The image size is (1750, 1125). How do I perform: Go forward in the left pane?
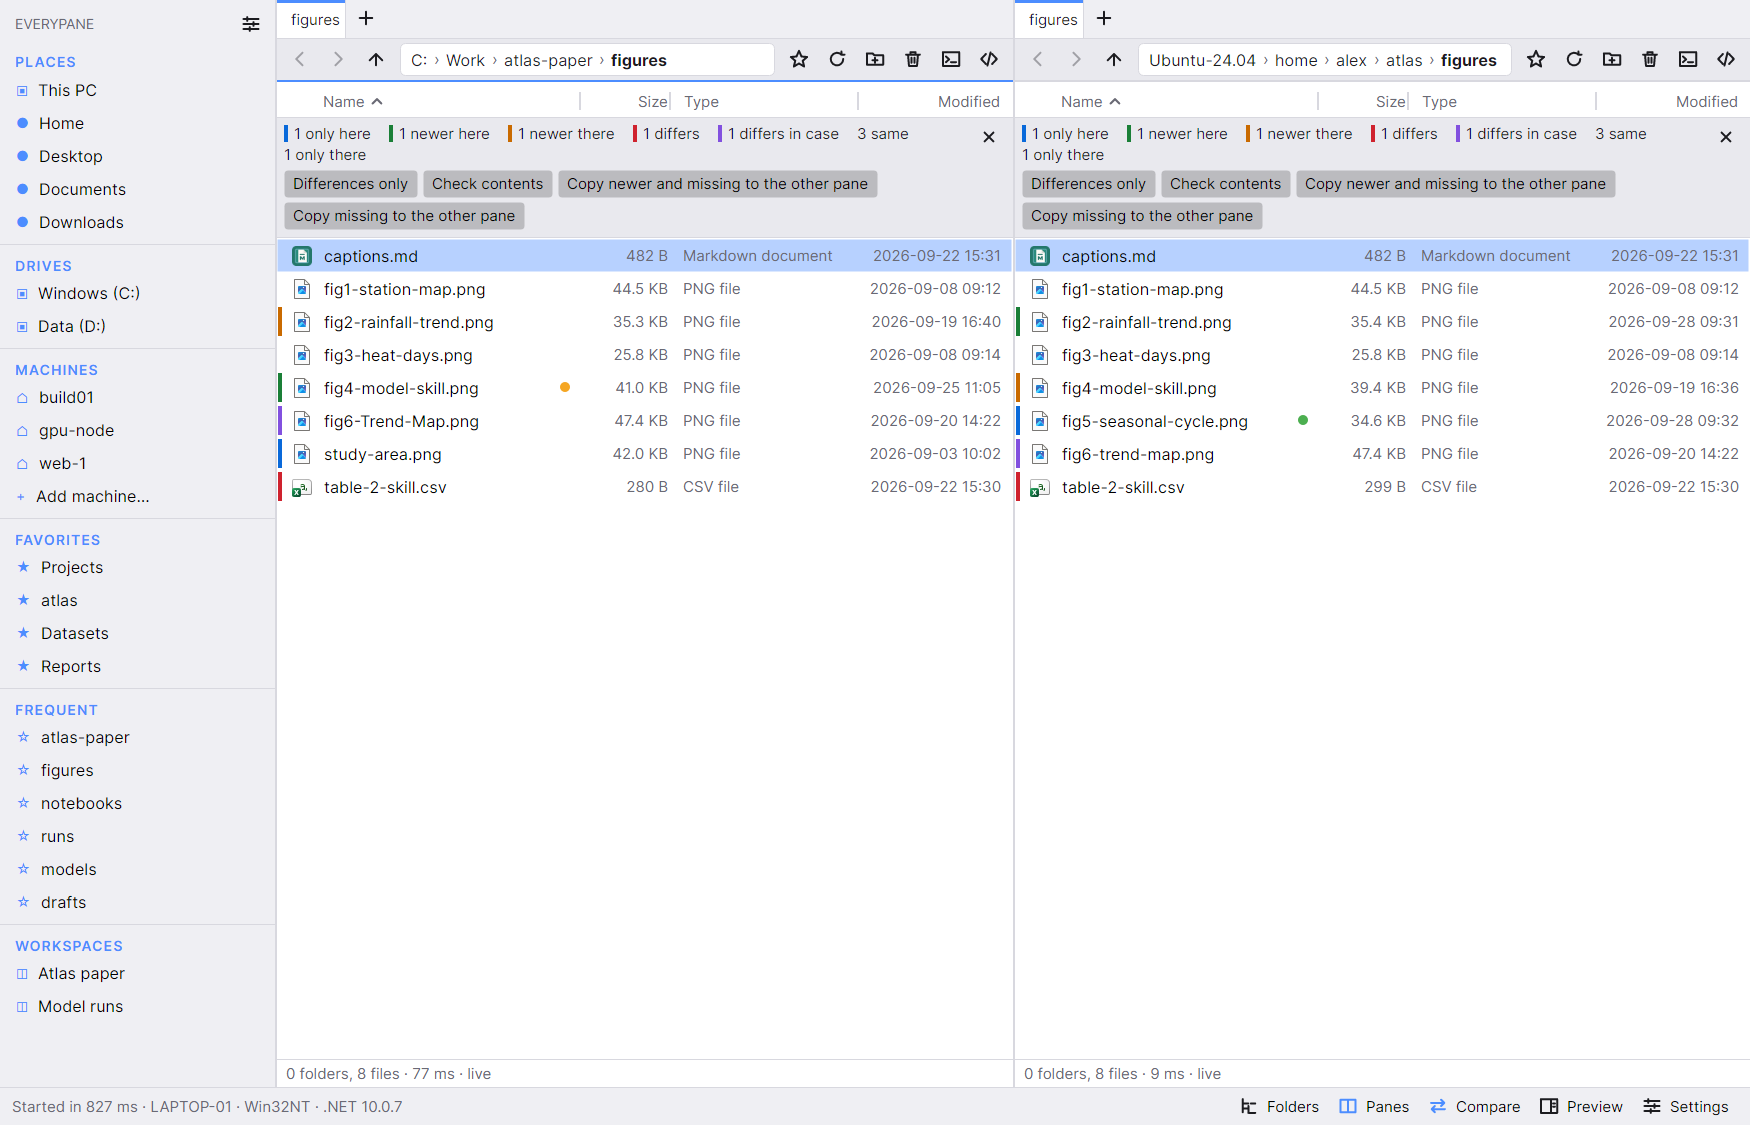(338, 60)
